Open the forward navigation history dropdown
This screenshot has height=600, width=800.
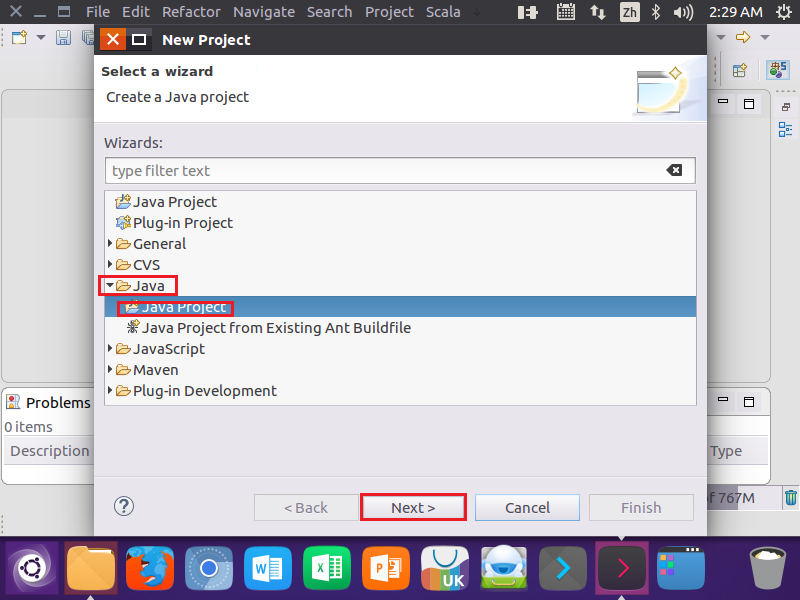pos(765,37)
